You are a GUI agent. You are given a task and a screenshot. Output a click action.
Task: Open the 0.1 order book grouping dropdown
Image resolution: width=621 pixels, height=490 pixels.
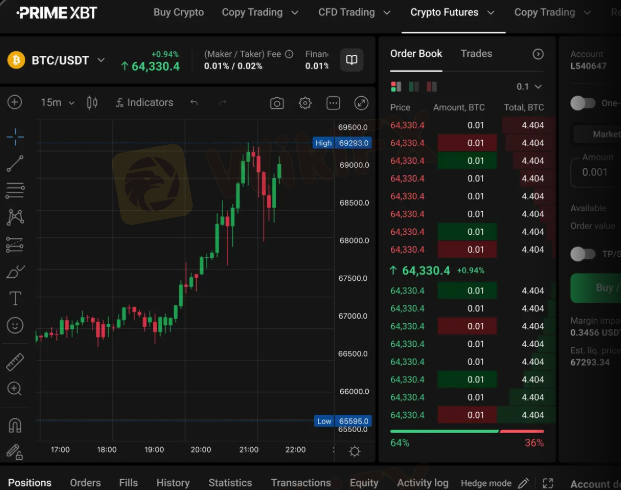coord(529,87)
